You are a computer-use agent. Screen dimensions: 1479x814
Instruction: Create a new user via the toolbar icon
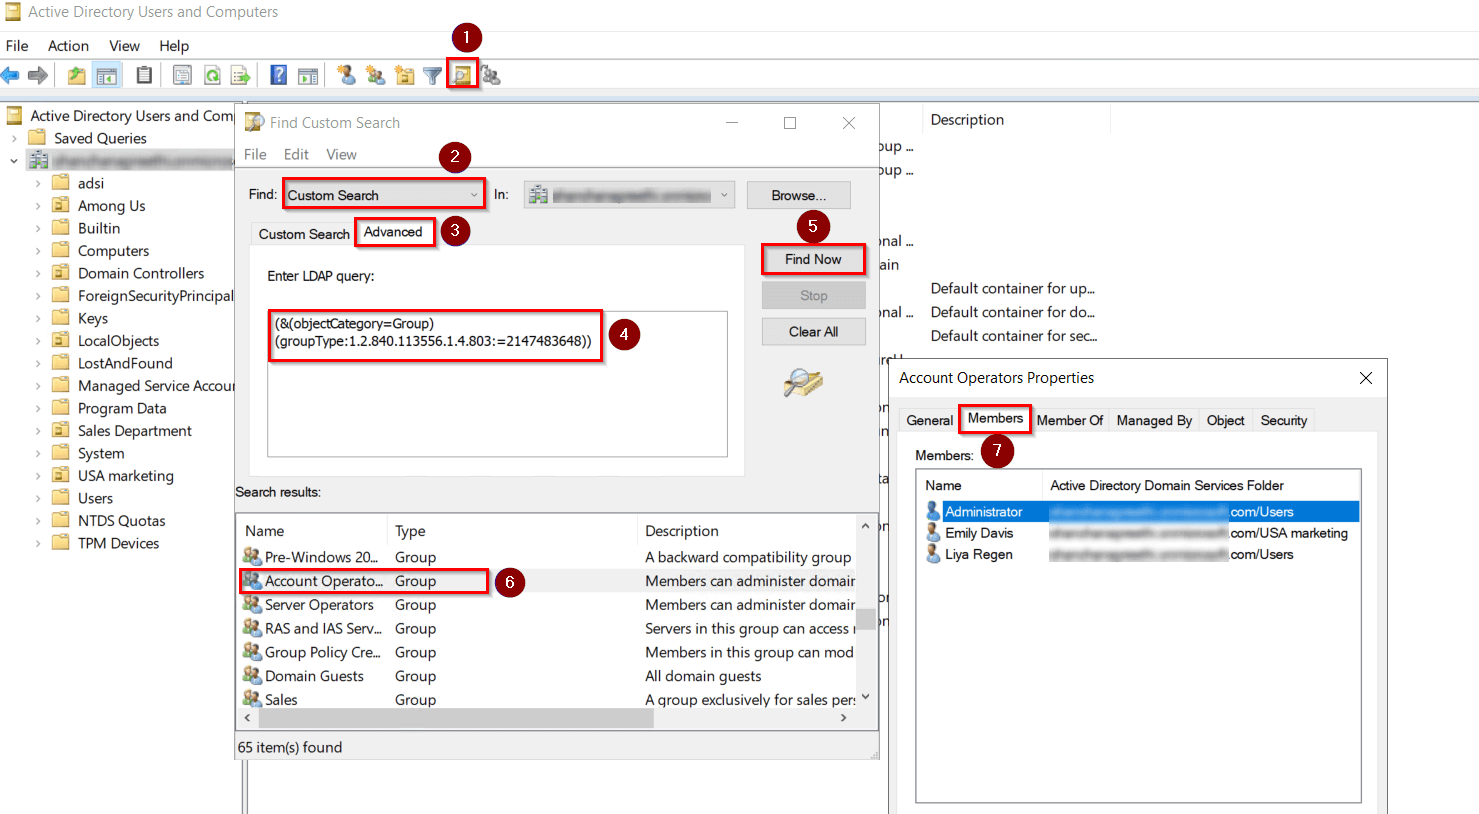click(x=348, y=75)
